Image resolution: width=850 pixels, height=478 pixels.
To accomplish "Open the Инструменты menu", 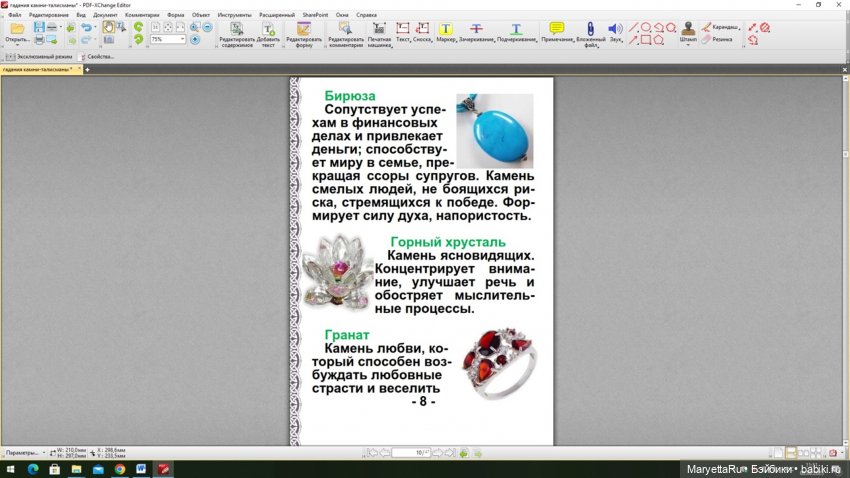I will (x=234, y=16).
